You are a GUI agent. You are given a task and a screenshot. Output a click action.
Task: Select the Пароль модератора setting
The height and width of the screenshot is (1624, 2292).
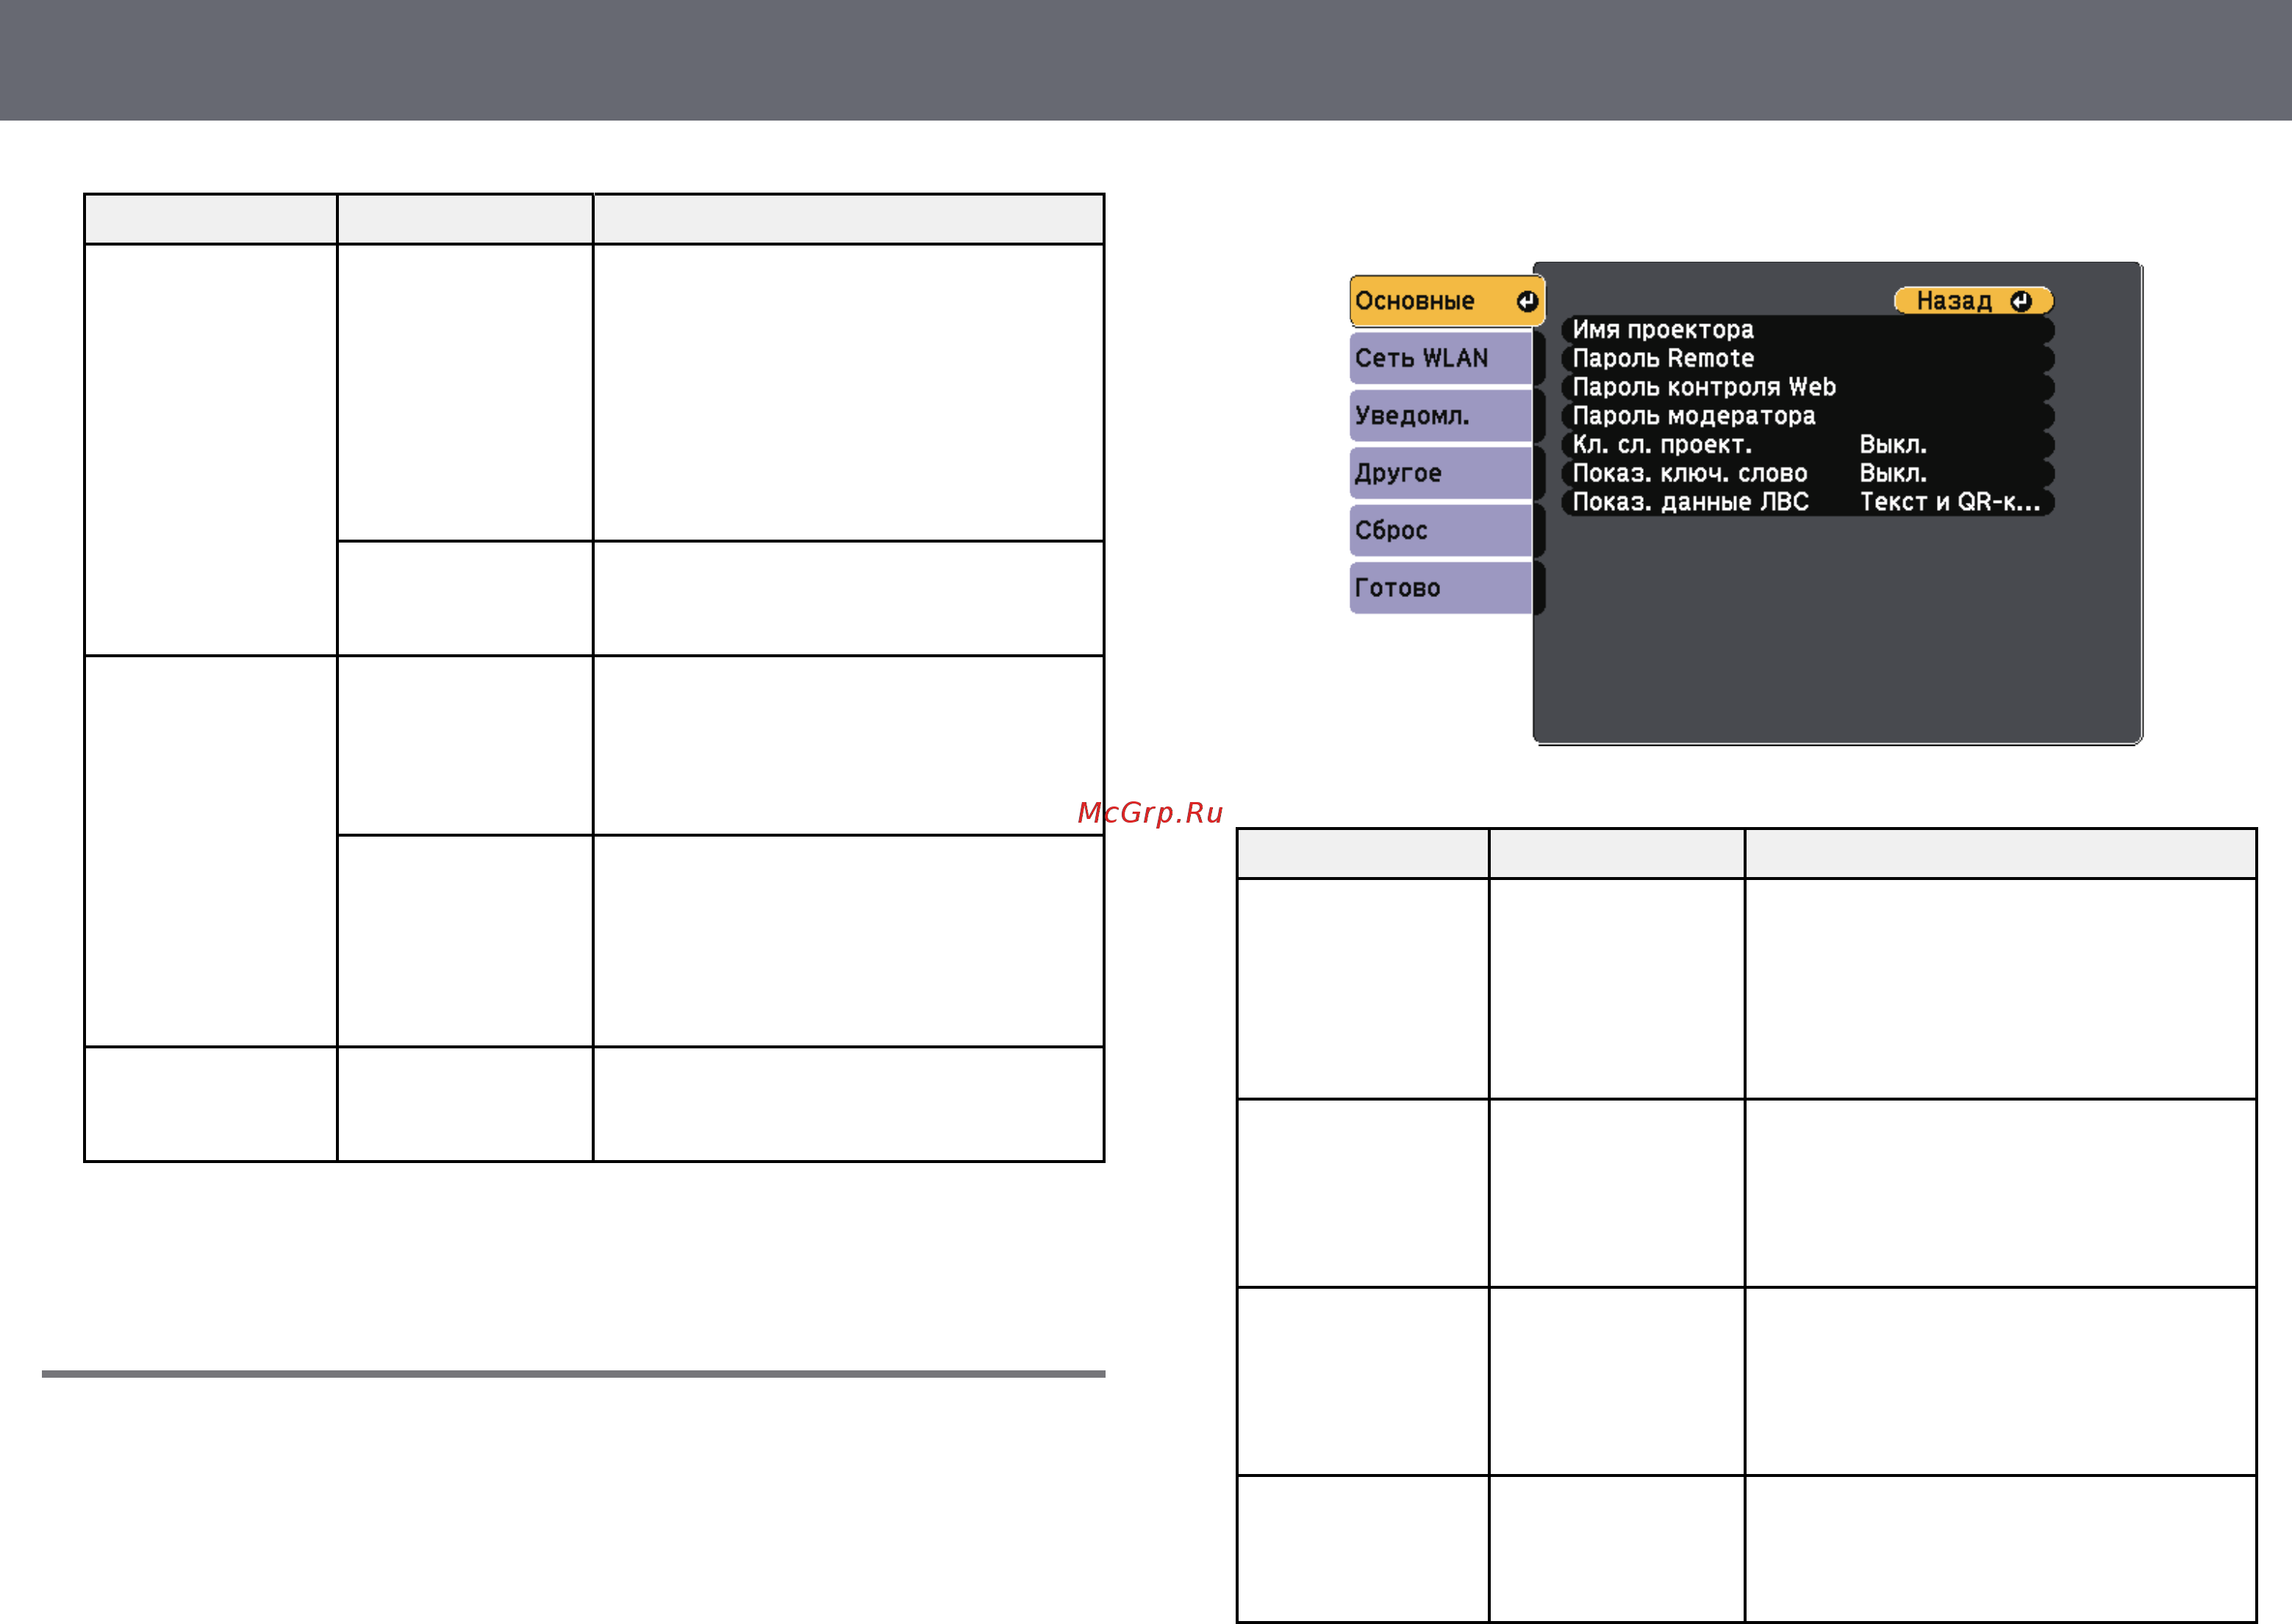tap(1807, 416)
